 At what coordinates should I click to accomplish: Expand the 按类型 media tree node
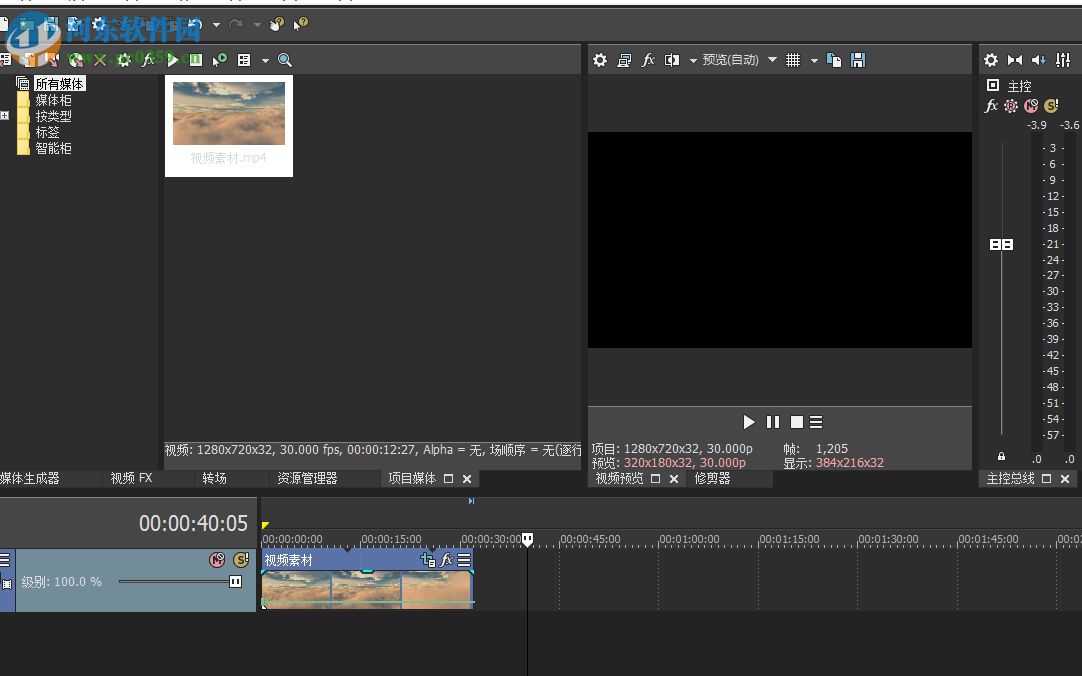(x=5, y=116)
